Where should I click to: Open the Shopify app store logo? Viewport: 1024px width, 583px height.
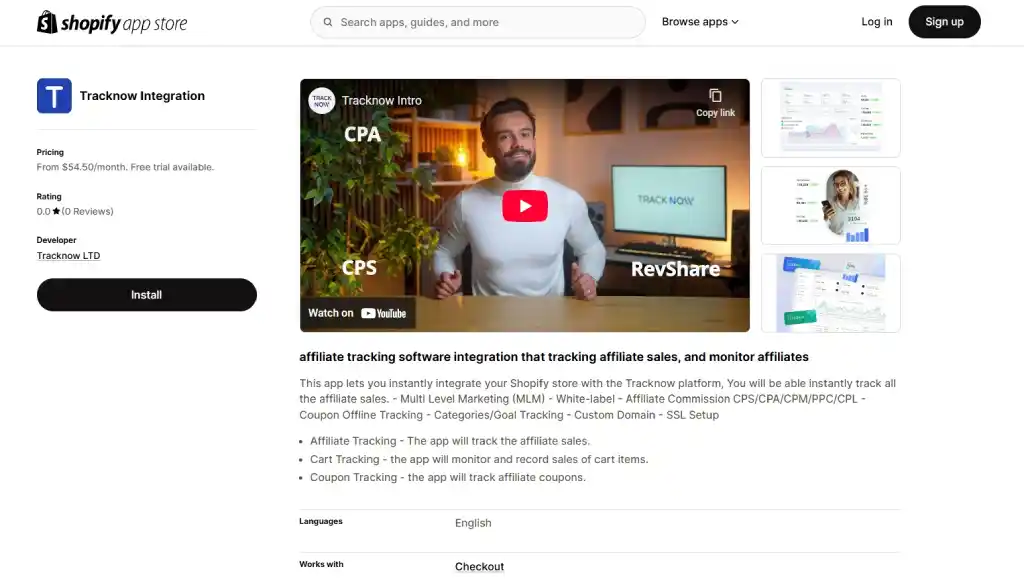pyautogui.click(x=112, y=22)
